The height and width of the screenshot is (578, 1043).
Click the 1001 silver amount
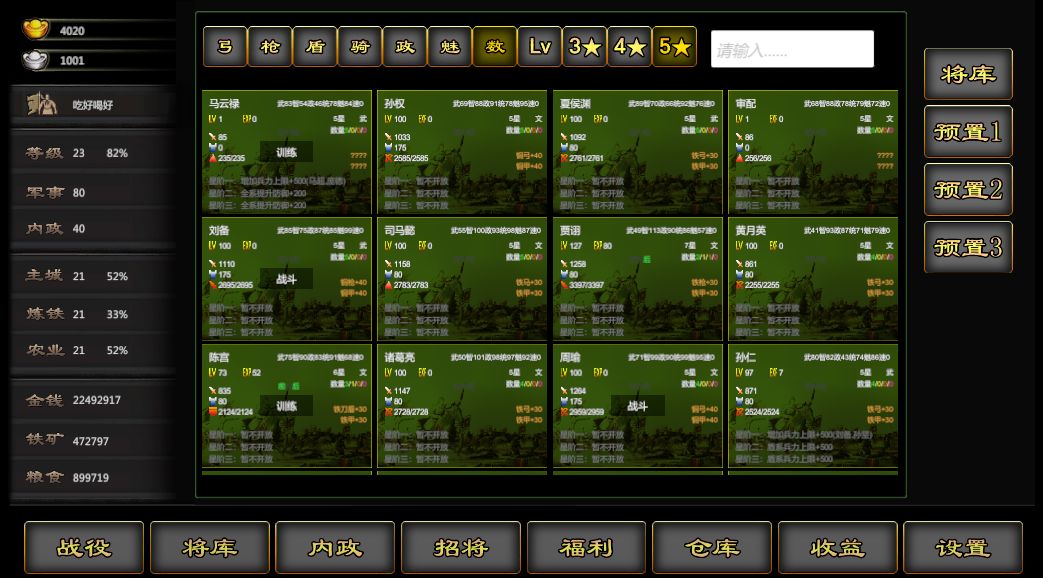[x=72, y=61]
